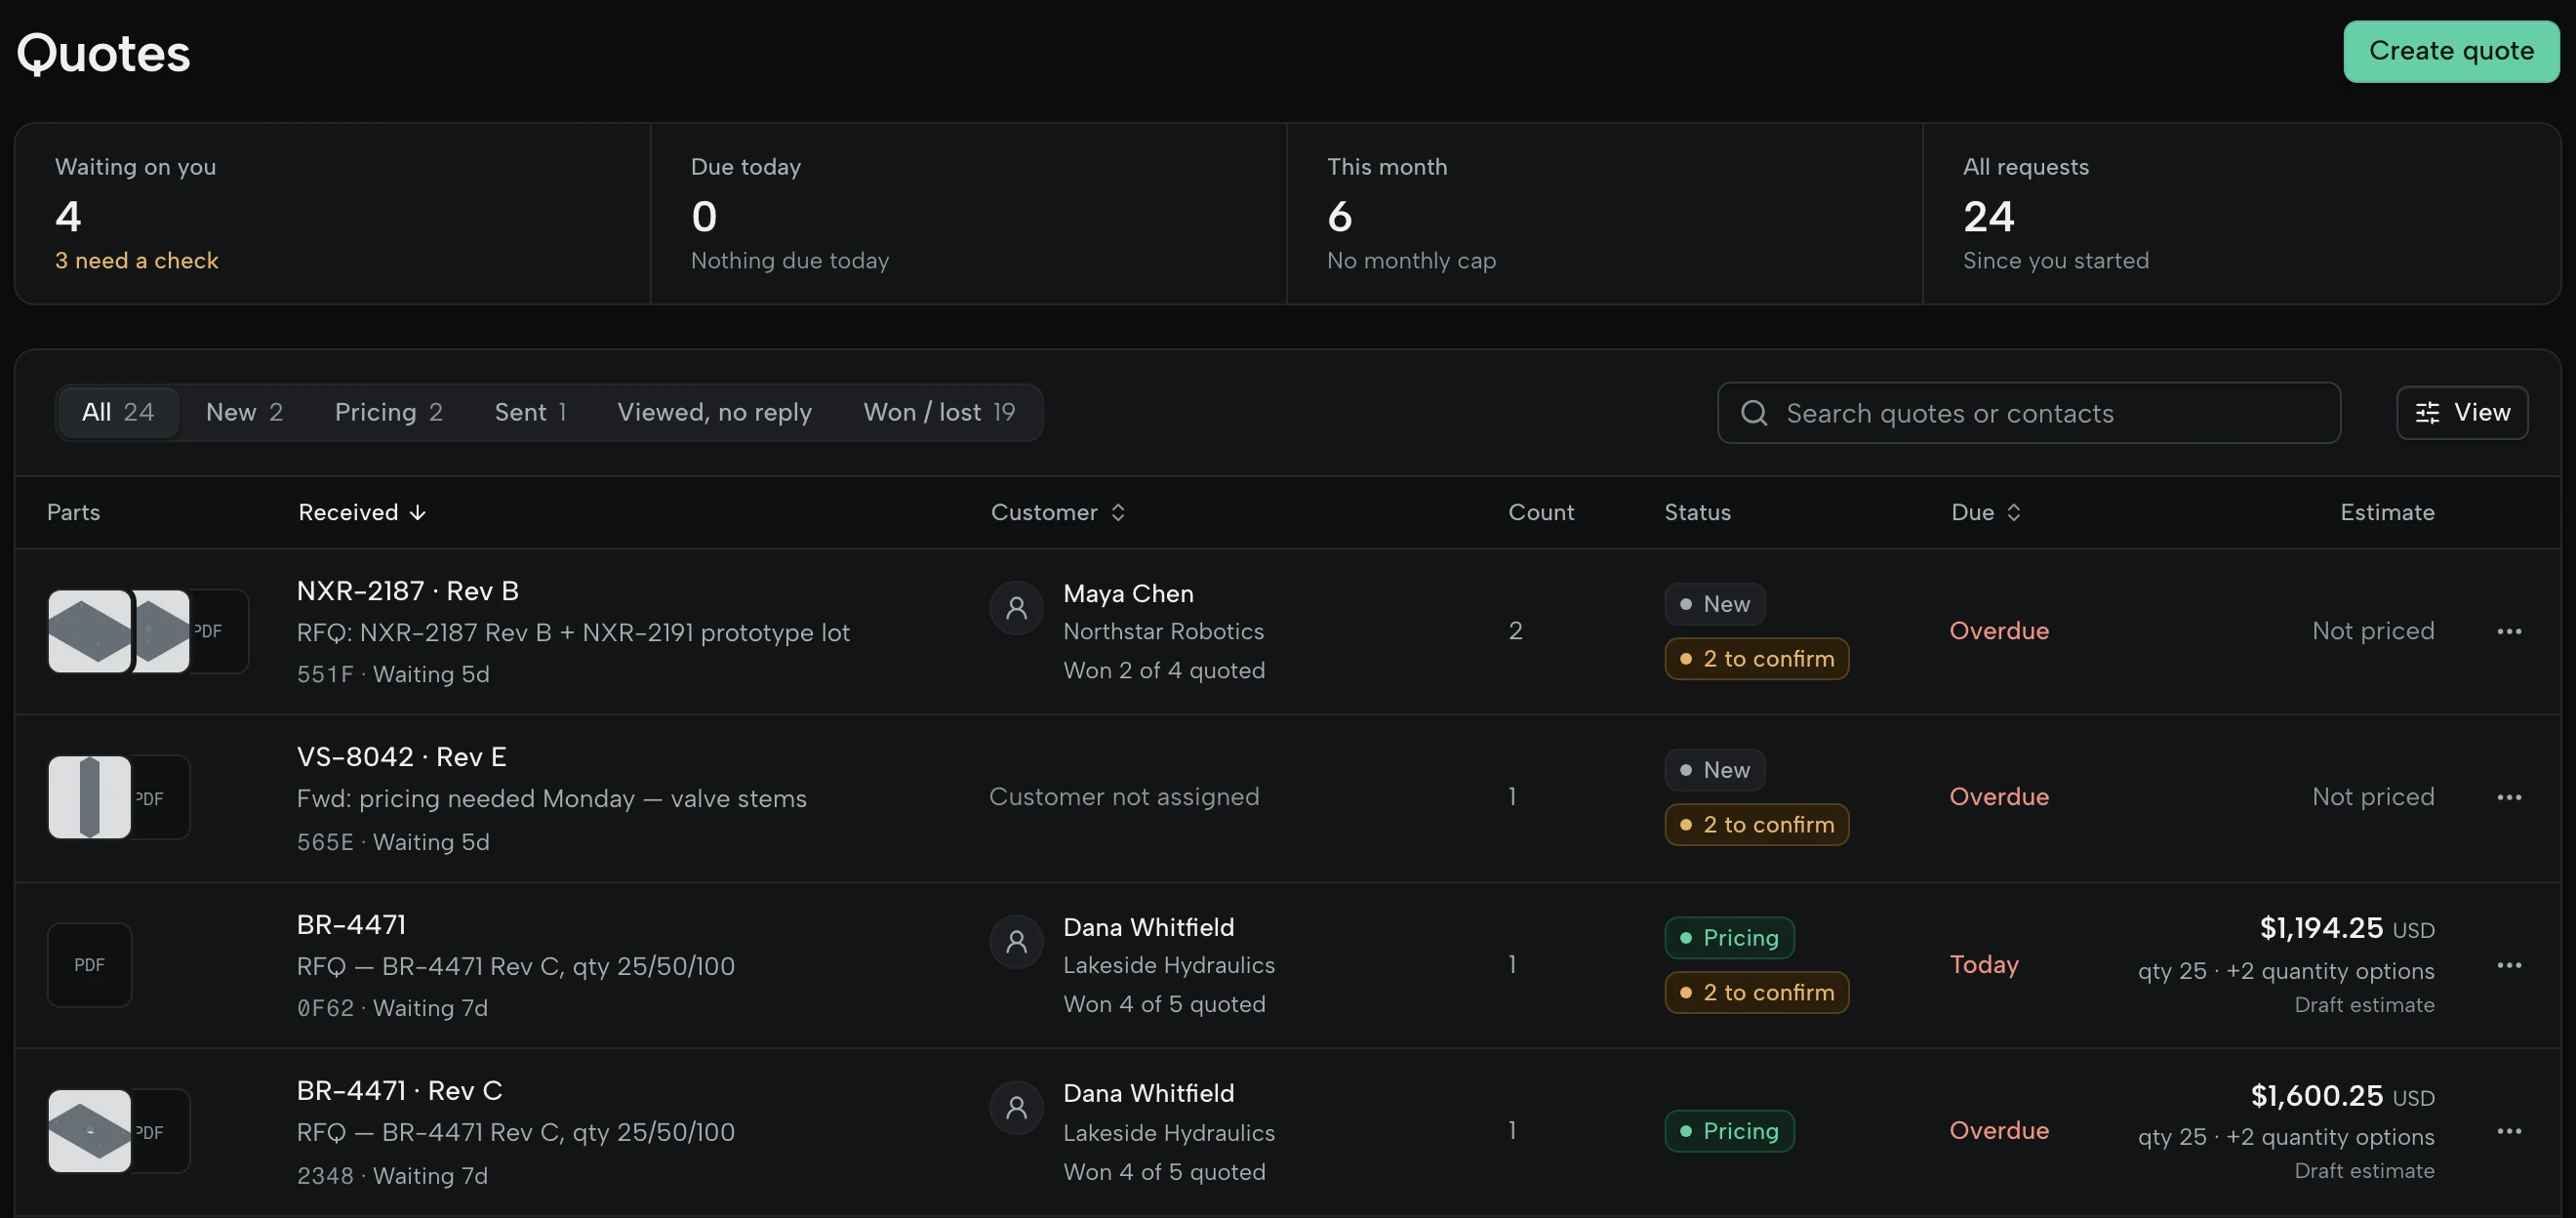Image resolution: width=2576 pixels, height=1218 pixels.
Task: Switch to the Pricing tab
Action: (x=388, y=412)
